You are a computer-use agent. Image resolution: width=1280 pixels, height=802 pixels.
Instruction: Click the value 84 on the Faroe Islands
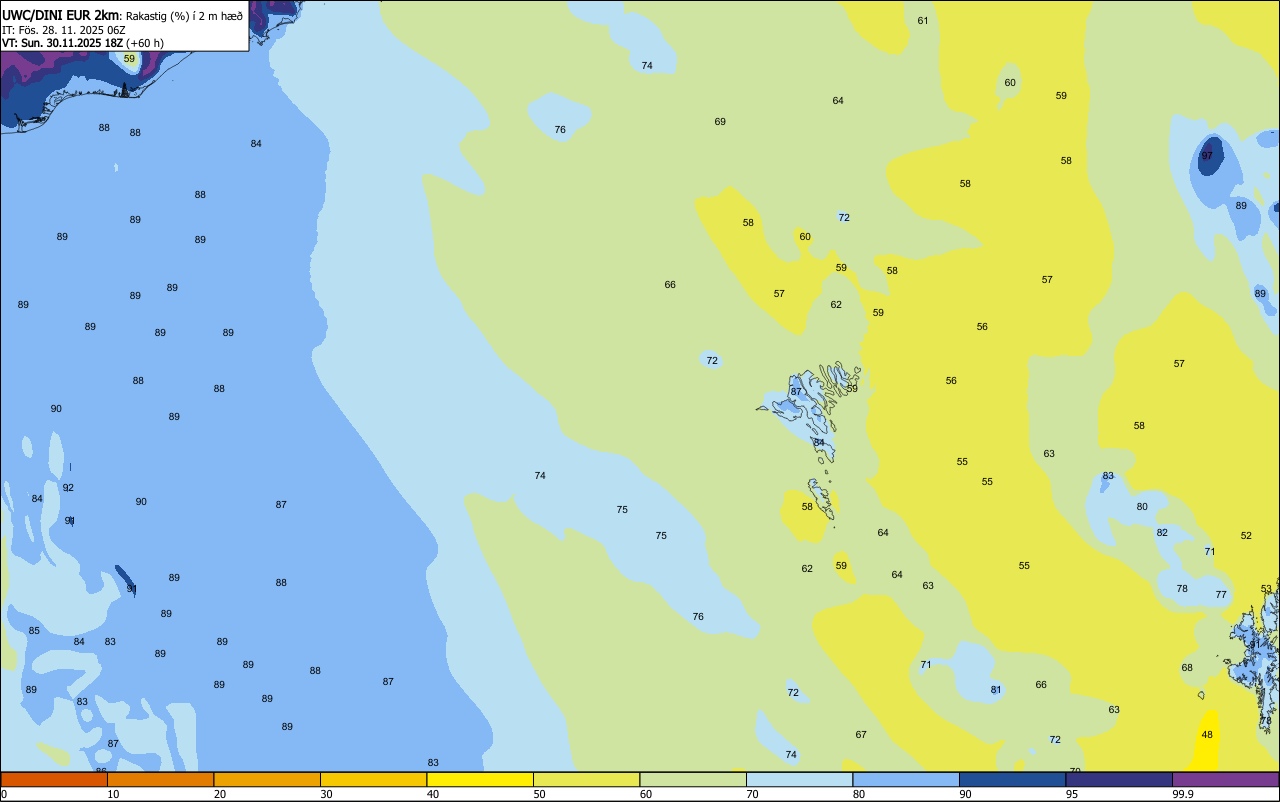point(819,443)
